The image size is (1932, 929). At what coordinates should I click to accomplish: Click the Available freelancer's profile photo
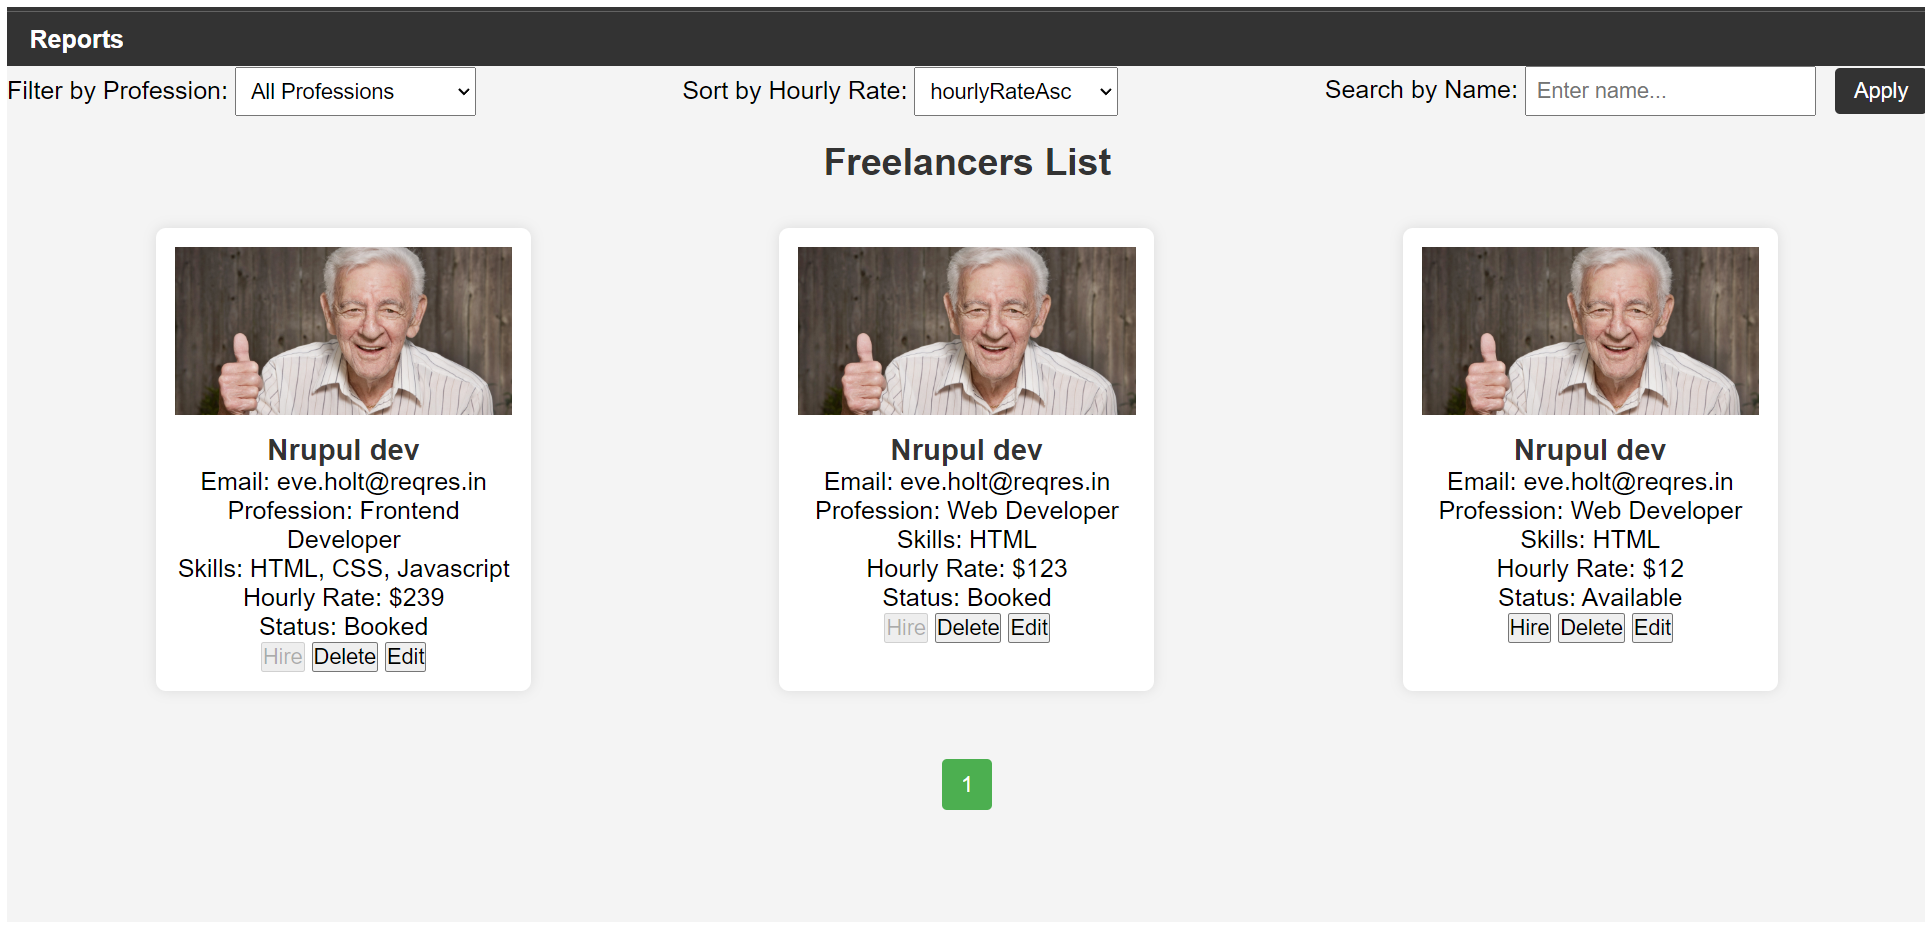[x=1590, y=331]
